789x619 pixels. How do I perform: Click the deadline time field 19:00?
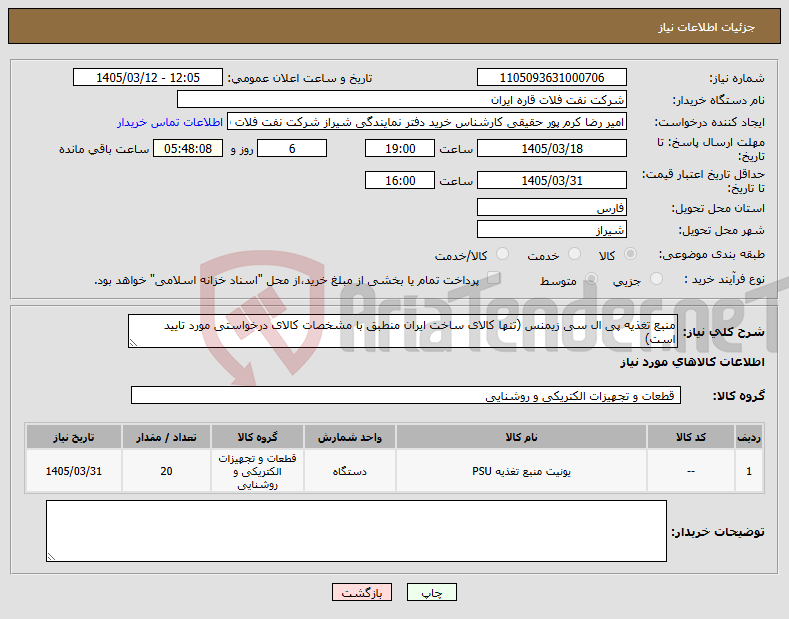coord(400,148)
